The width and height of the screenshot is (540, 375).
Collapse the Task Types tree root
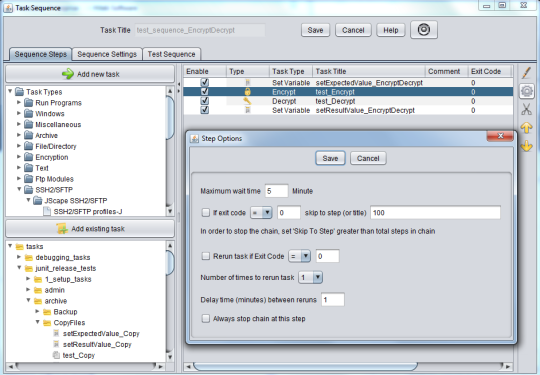click(x=10, y=91)
